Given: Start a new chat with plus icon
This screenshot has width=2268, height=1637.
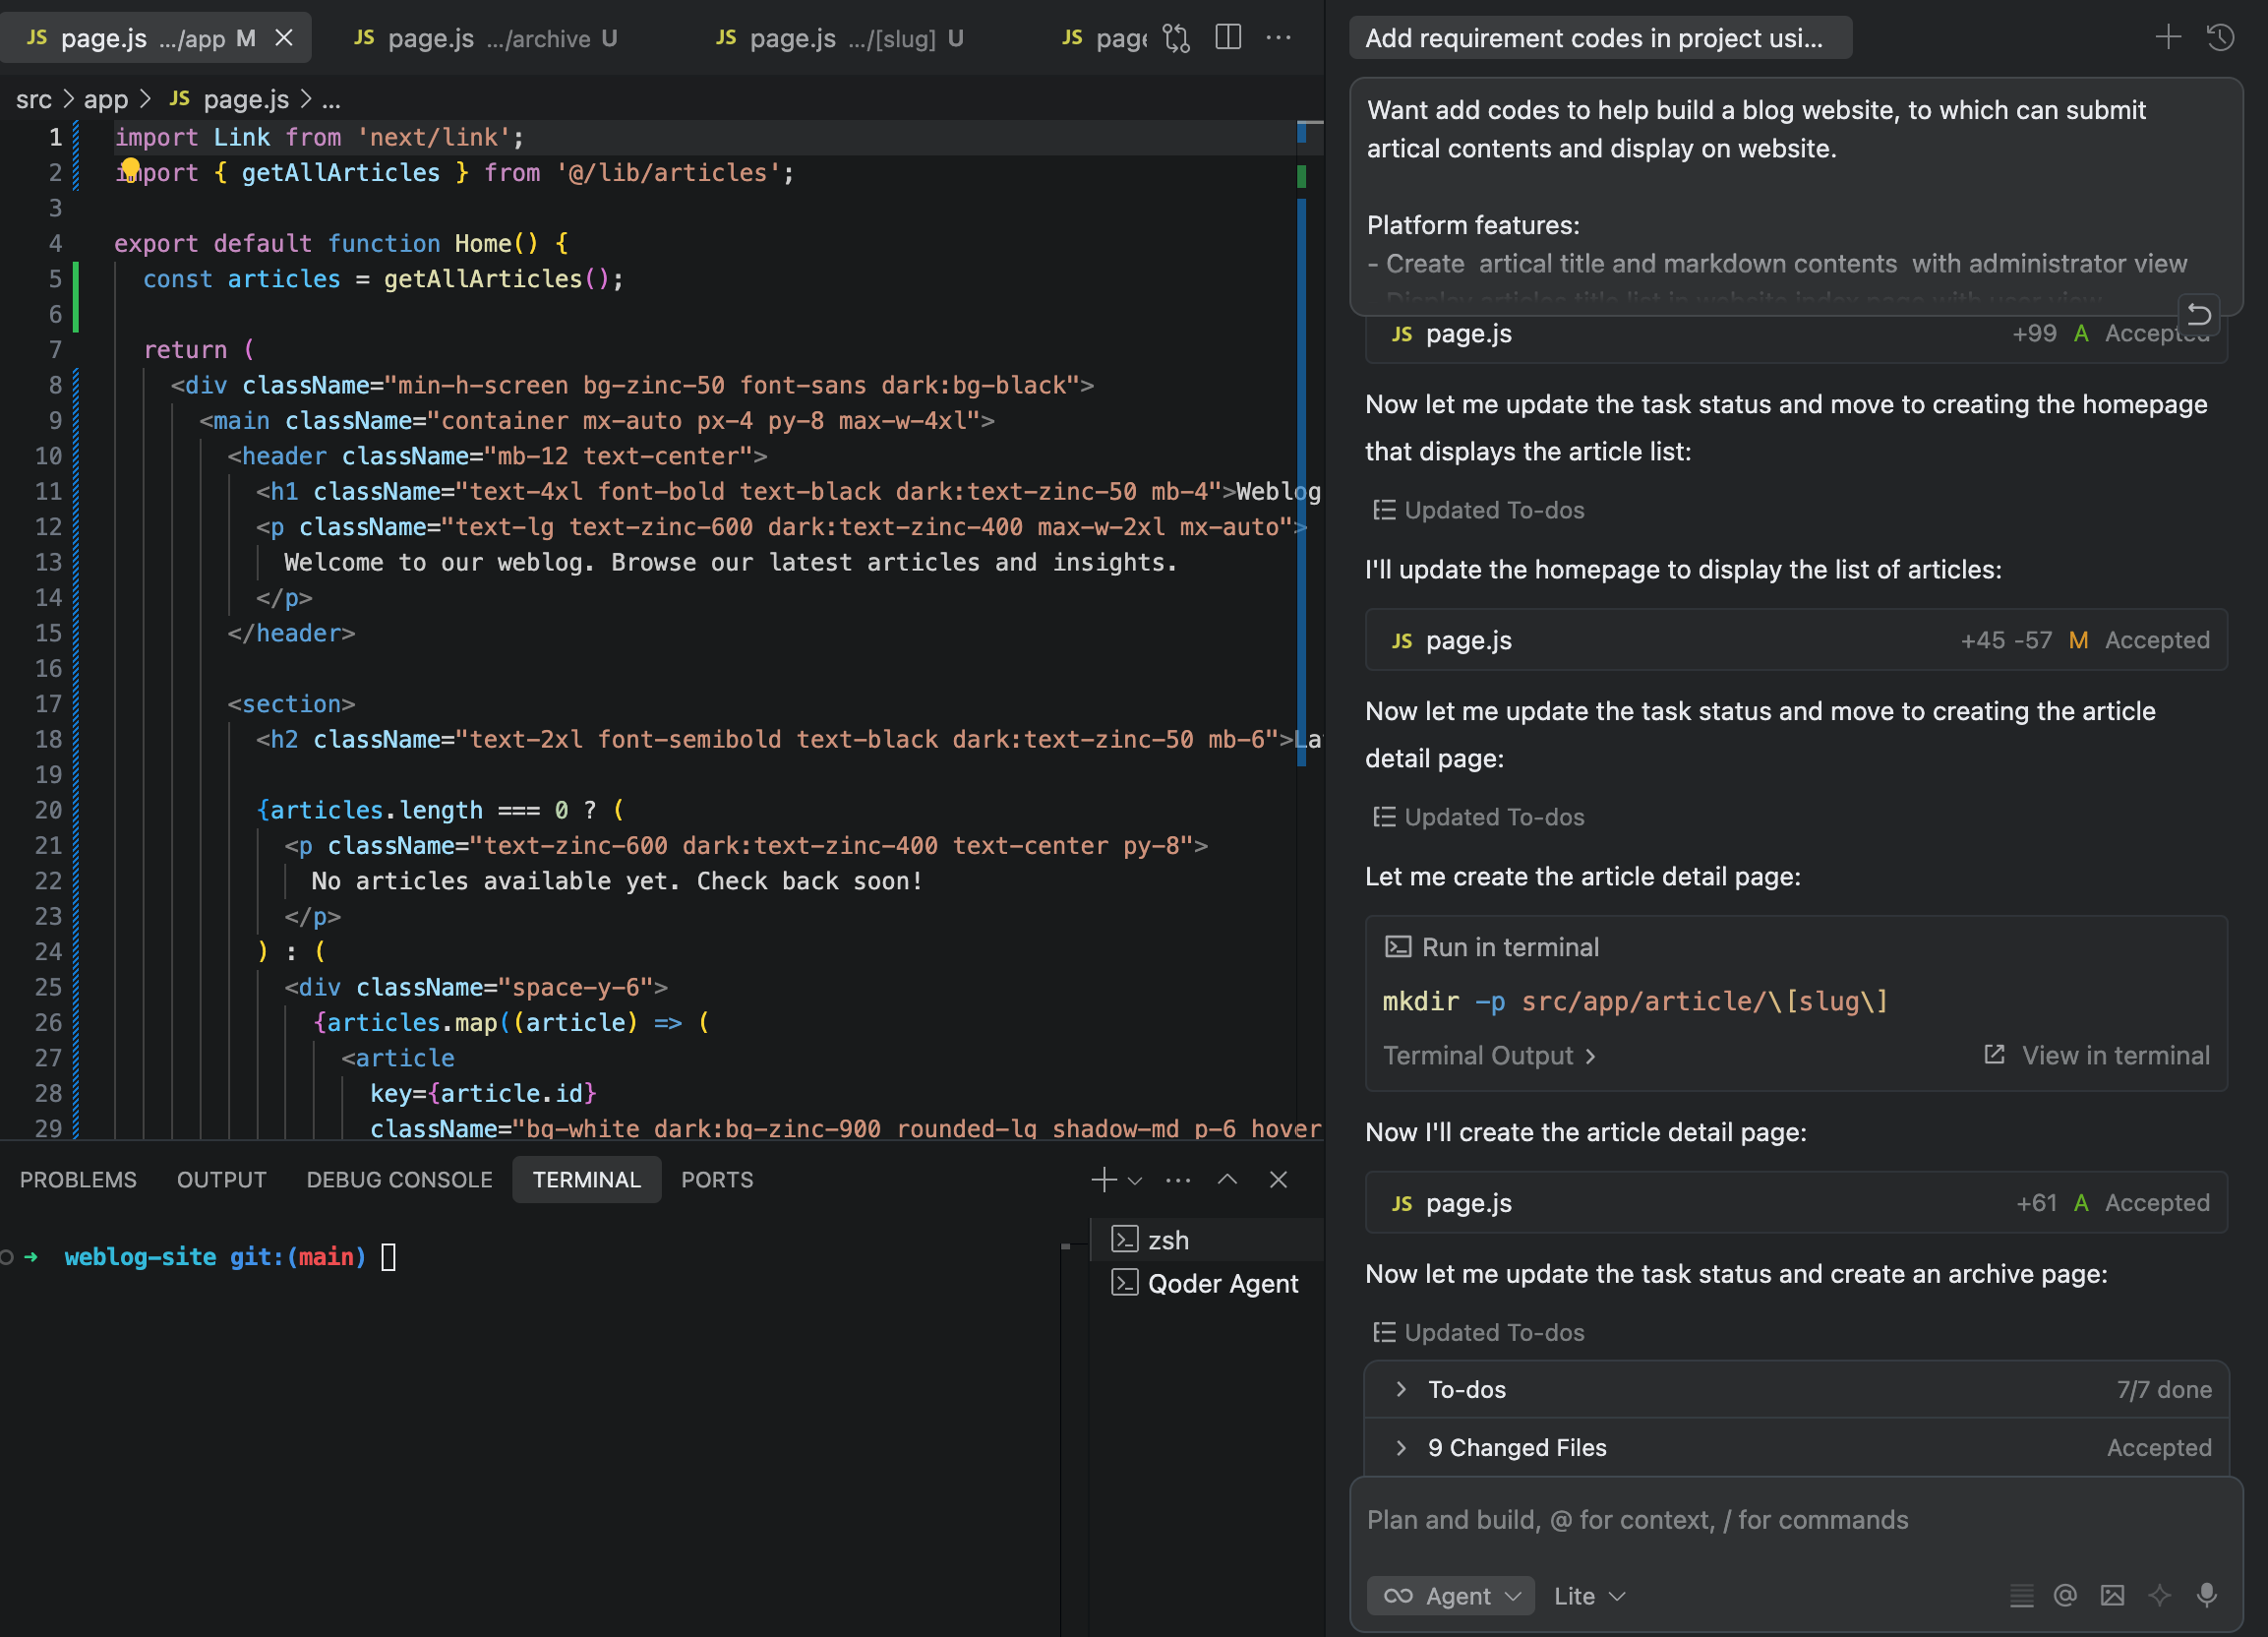Looking at the screenshot, I should coord(2168,38).
